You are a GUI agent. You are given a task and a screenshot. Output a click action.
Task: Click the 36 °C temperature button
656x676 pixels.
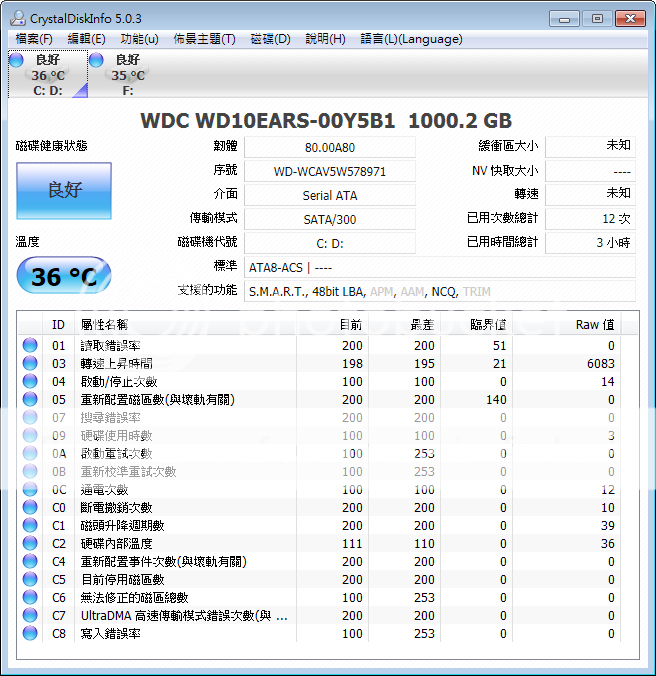pyautogui.click(x=63, y=276)
